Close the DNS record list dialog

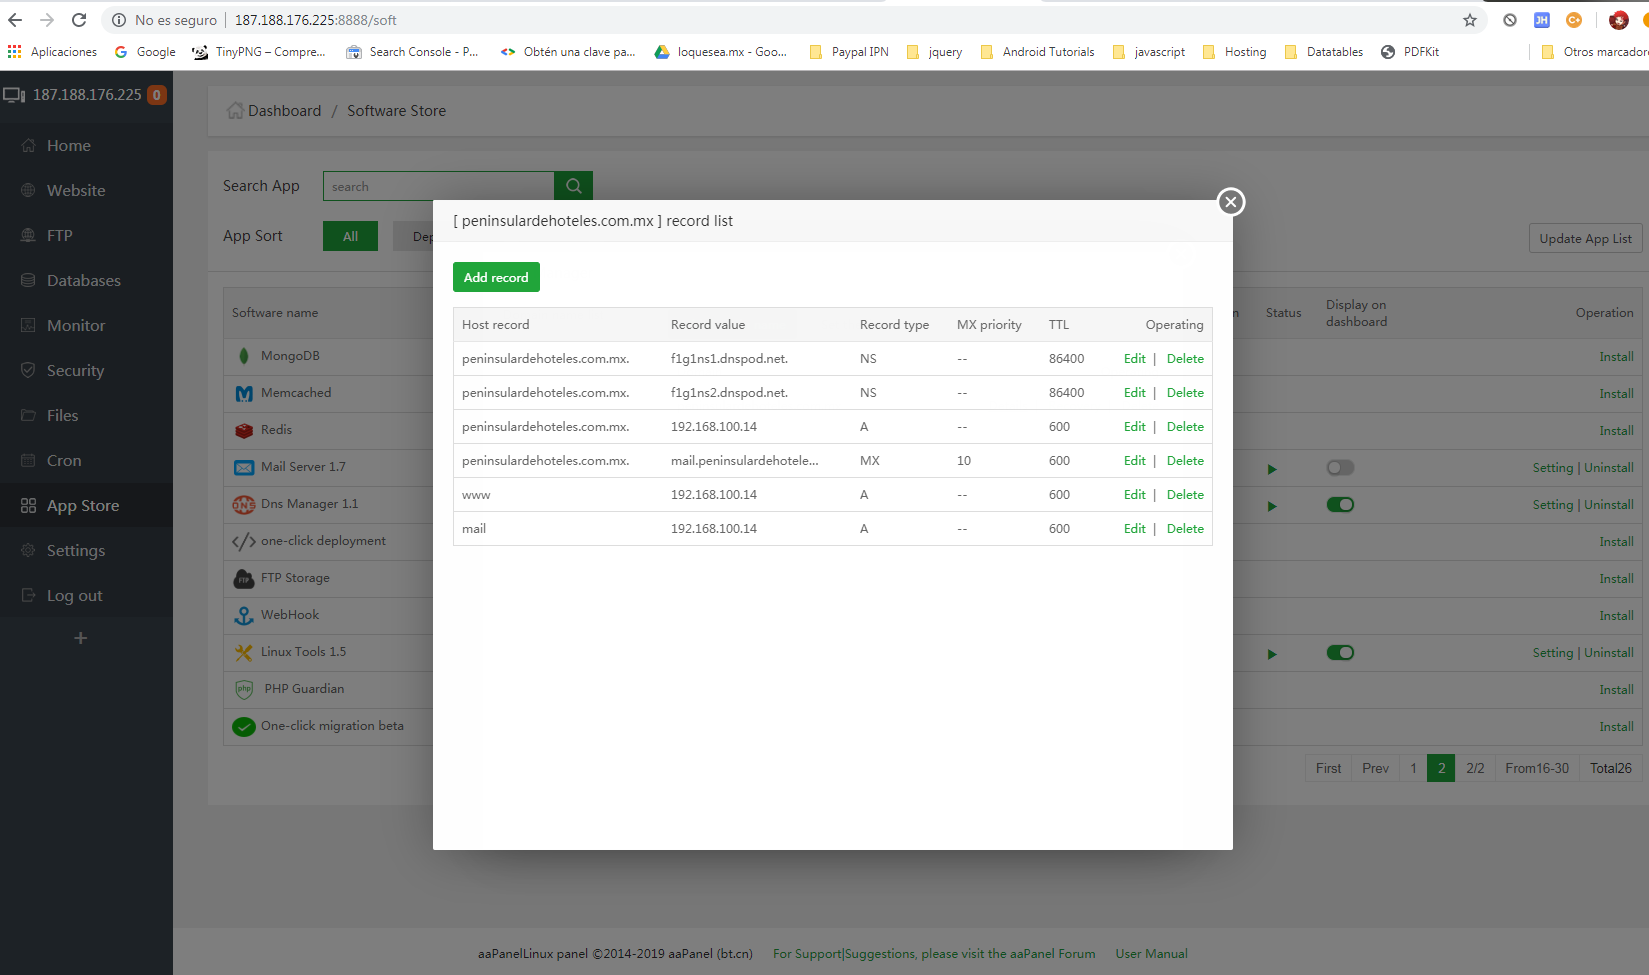click(x=1230, y=202)
